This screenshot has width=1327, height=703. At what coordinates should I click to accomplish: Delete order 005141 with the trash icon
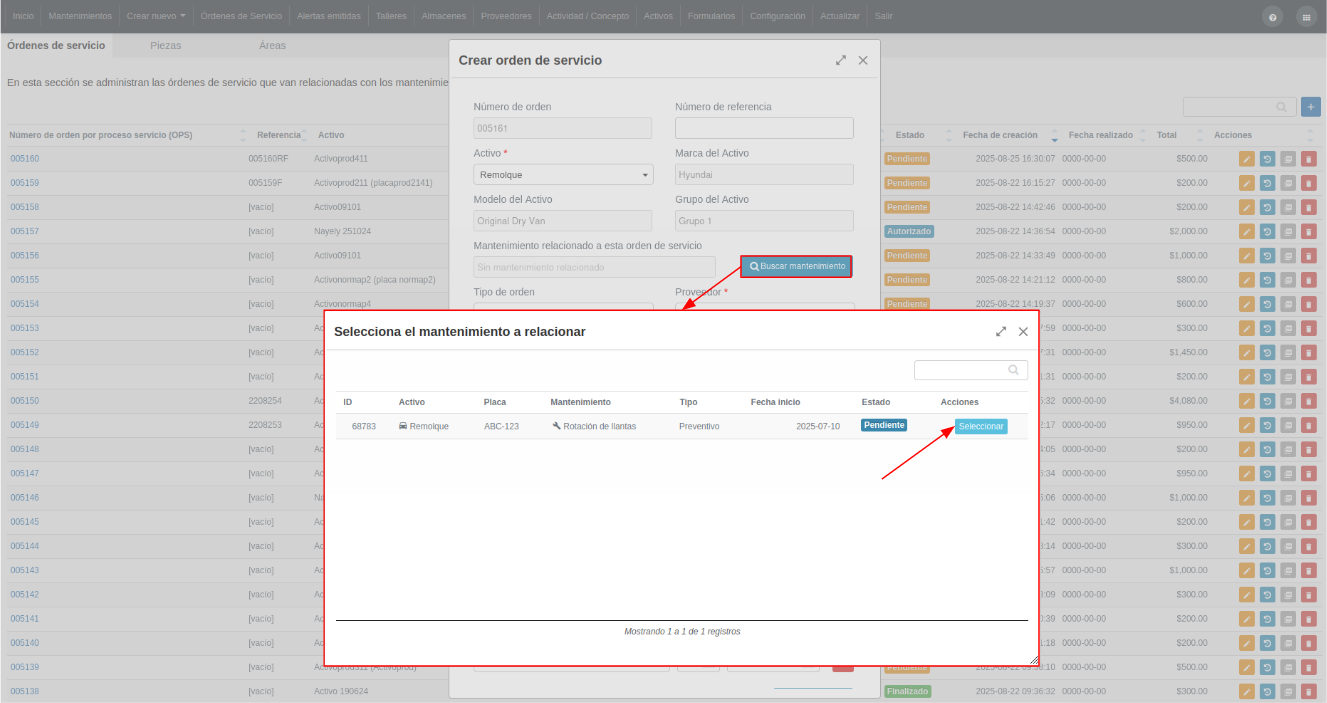click(1309, 618)
